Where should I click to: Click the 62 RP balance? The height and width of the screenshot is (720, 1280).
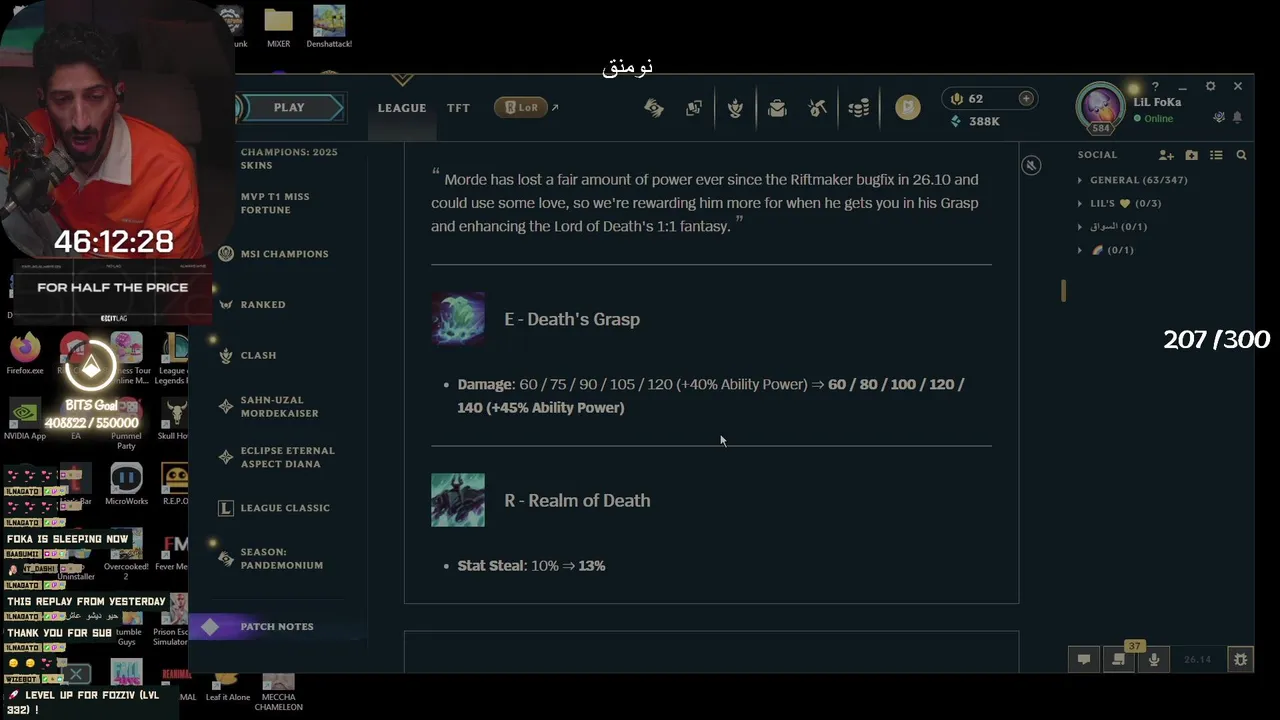967,99
